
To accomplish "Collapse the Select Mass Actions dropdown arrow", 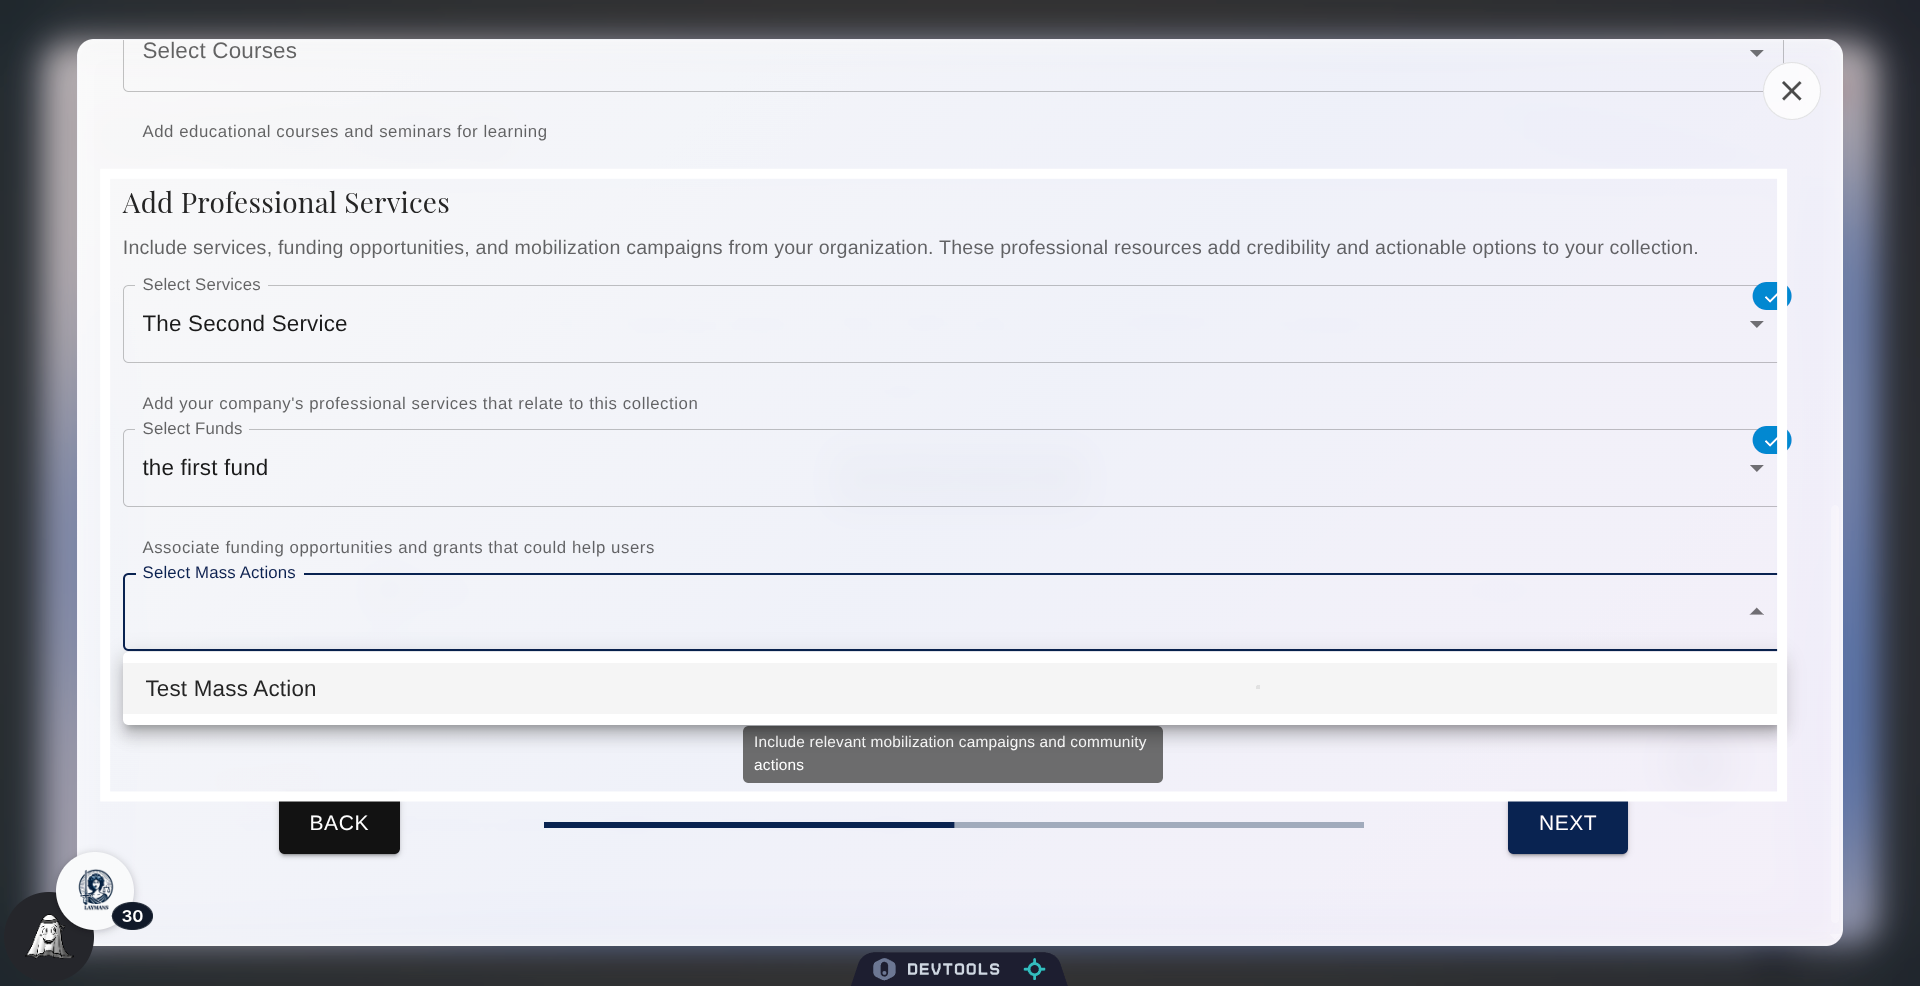I will pyautogui.click(x=1756, y=612).
